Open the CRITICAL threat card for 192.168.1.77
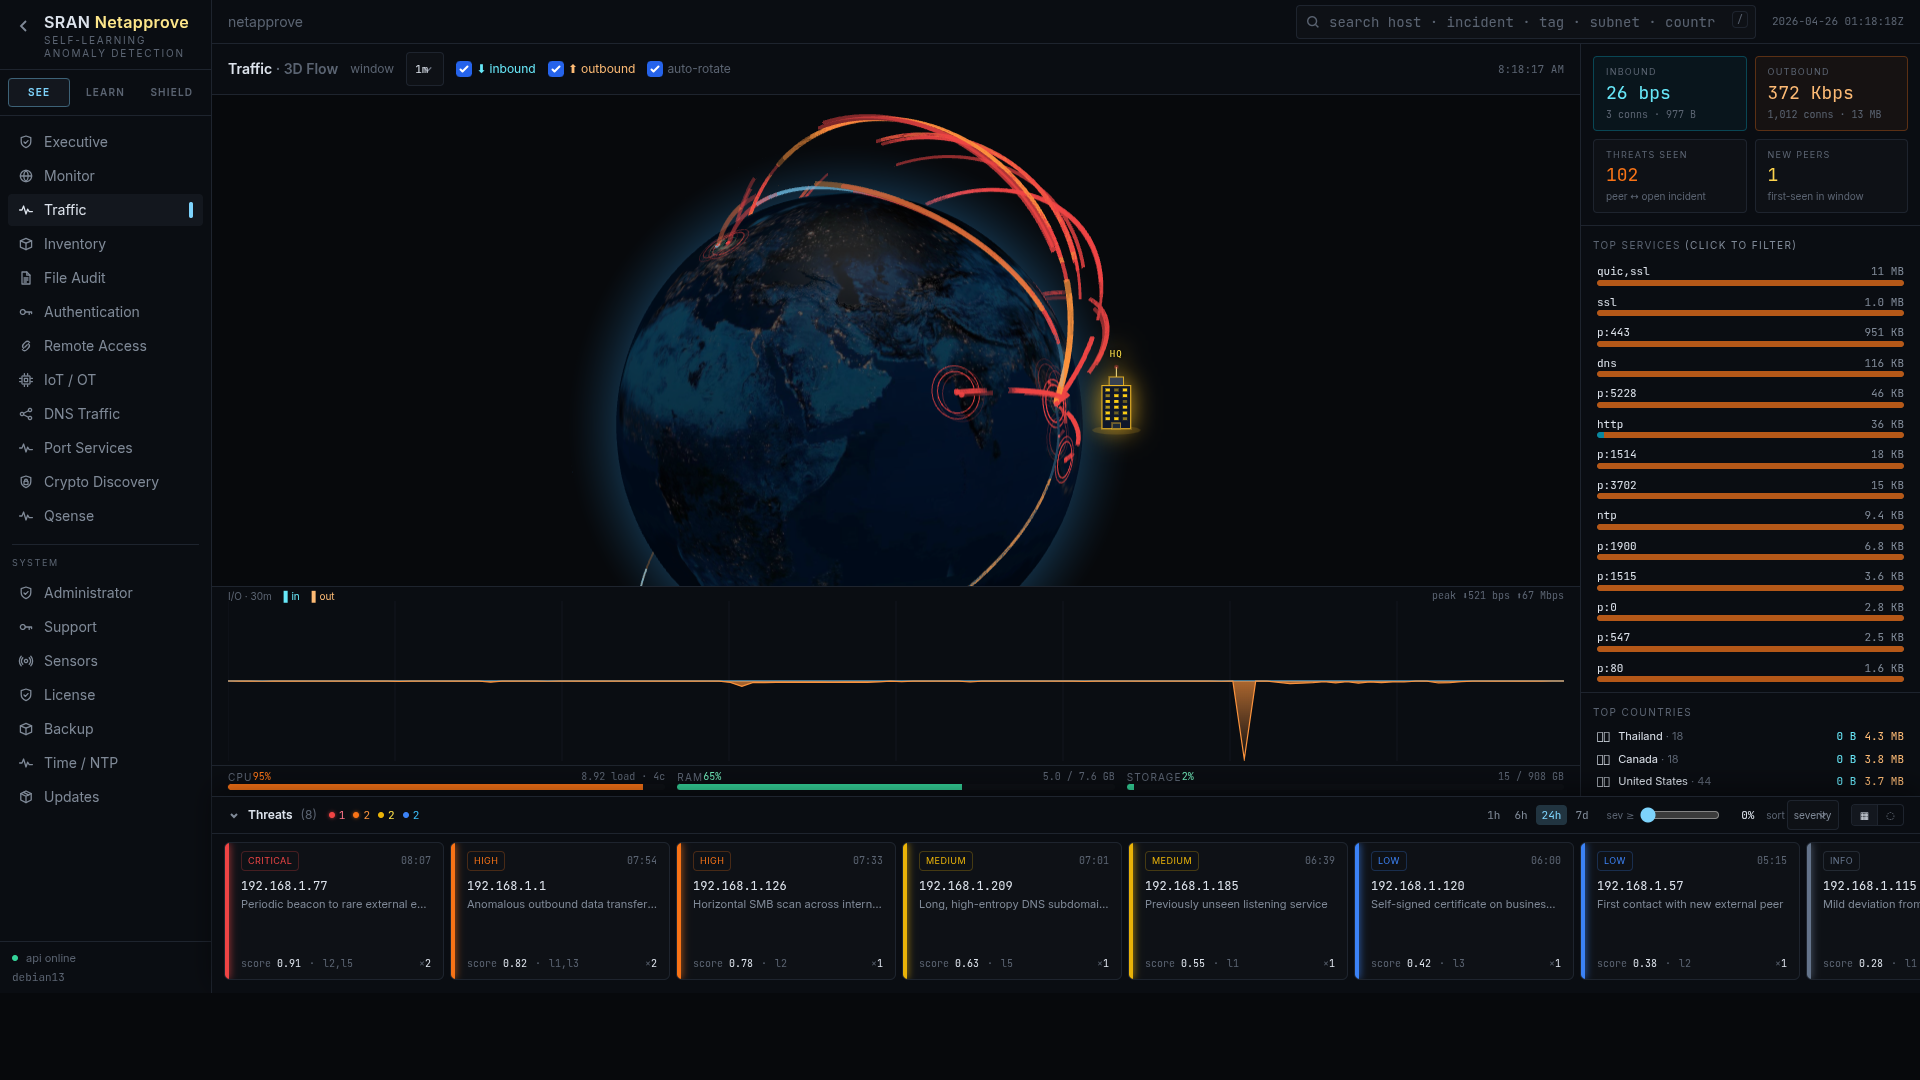 [335, 910]
